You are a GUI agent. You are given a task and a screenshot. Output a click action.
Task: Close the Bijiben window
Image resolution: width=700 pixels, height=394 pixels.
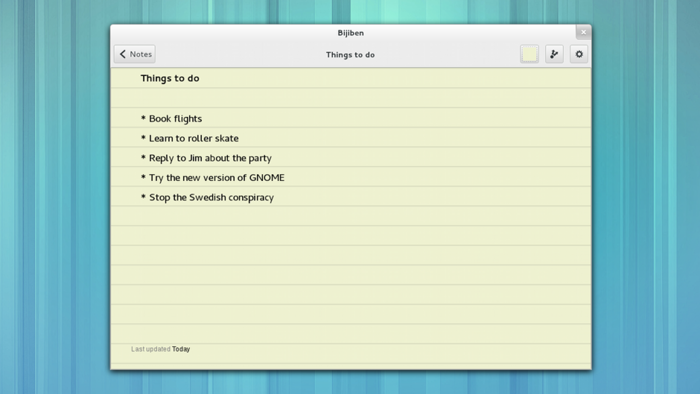(583, 32)
